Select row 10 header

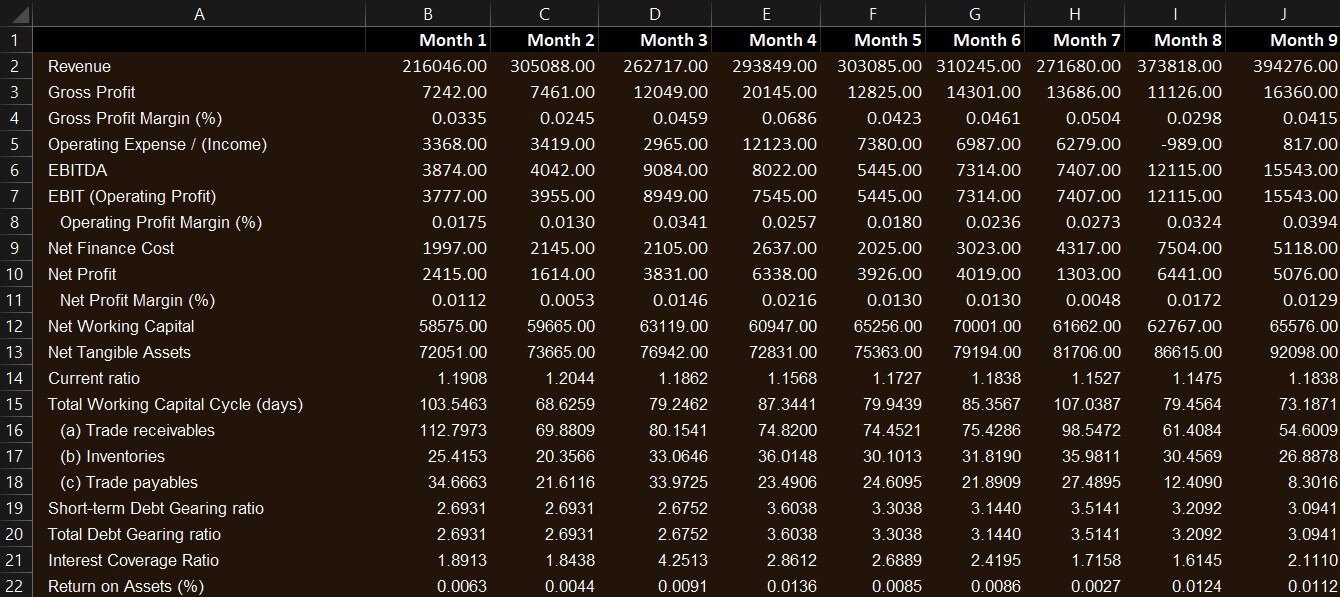click(16, 274)
